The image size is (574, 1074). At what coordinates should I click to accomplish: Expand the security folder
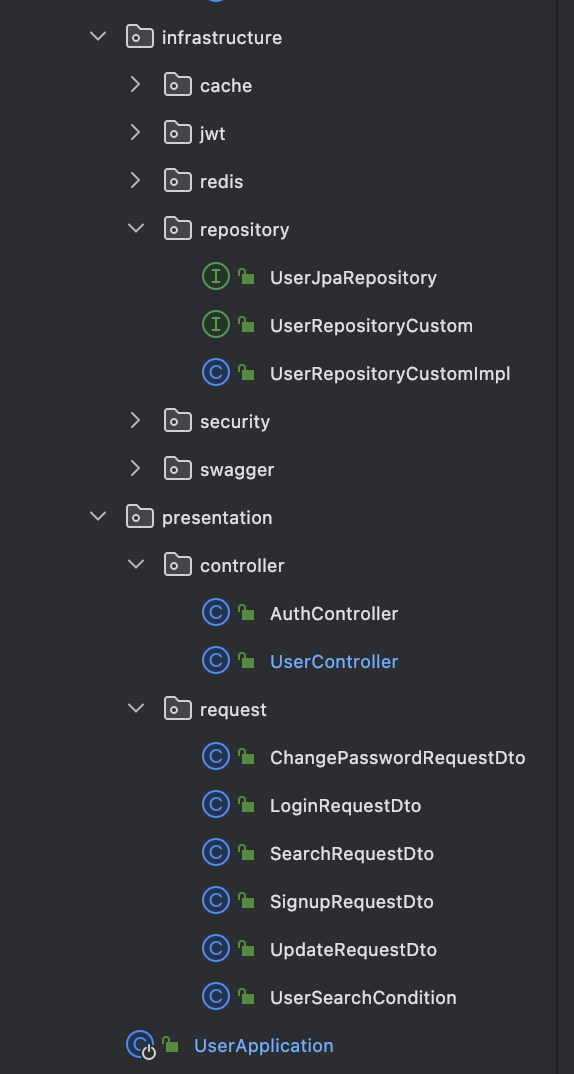coord(136,420)
